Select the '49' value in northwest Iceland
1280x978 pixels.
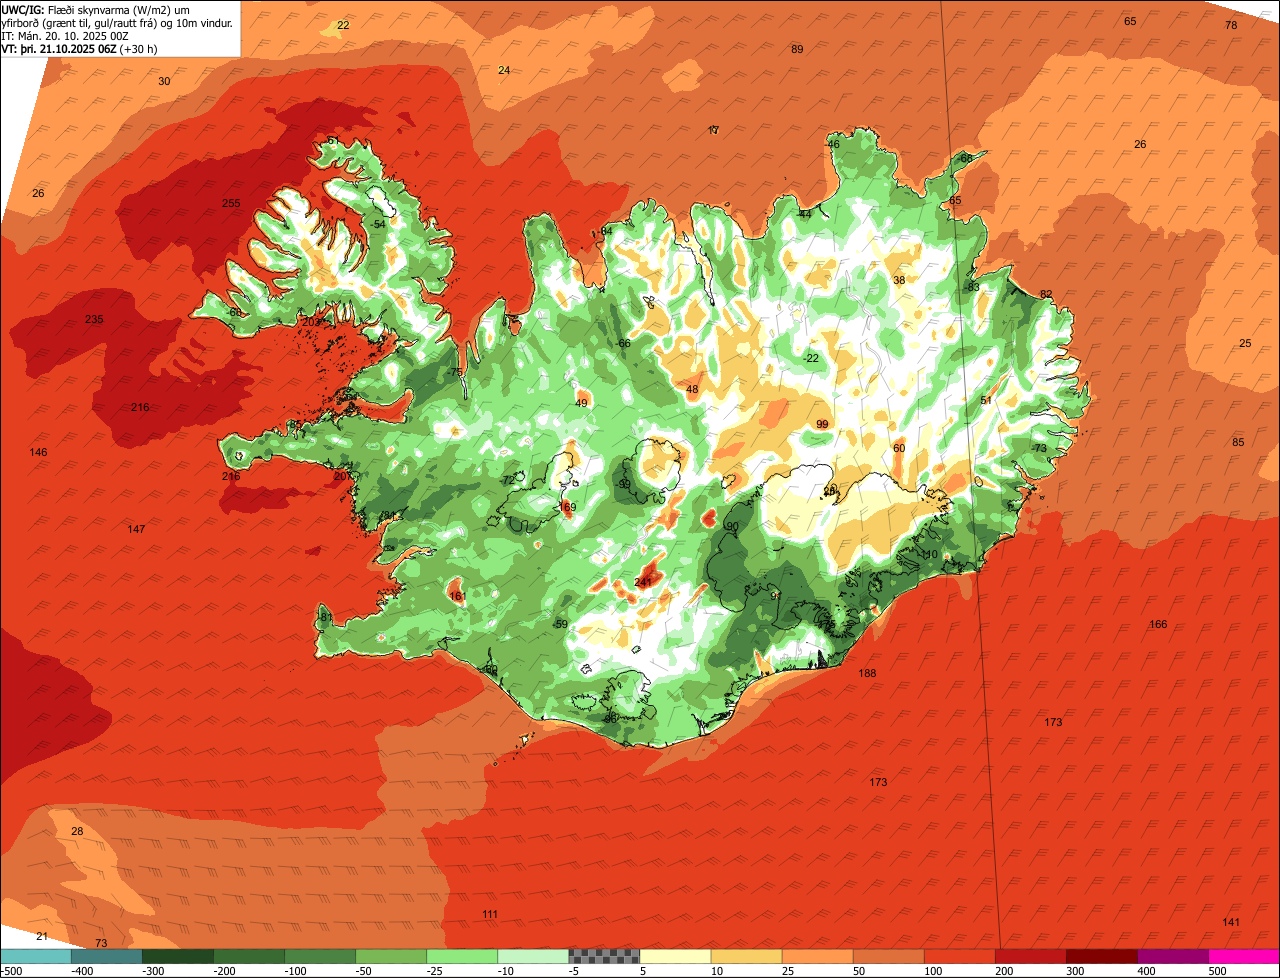click(x=581, y=403)
